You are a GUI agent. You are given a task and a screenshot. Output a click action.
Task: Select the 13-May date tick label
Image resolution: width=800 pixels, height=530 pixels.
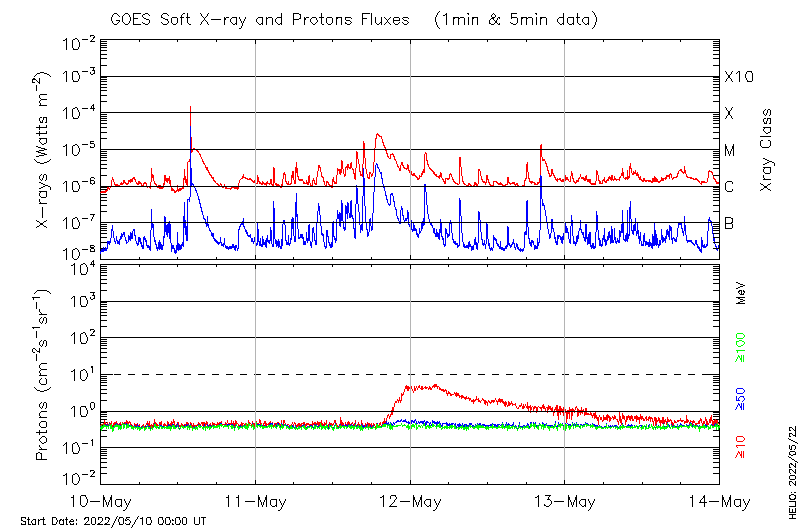564,501
